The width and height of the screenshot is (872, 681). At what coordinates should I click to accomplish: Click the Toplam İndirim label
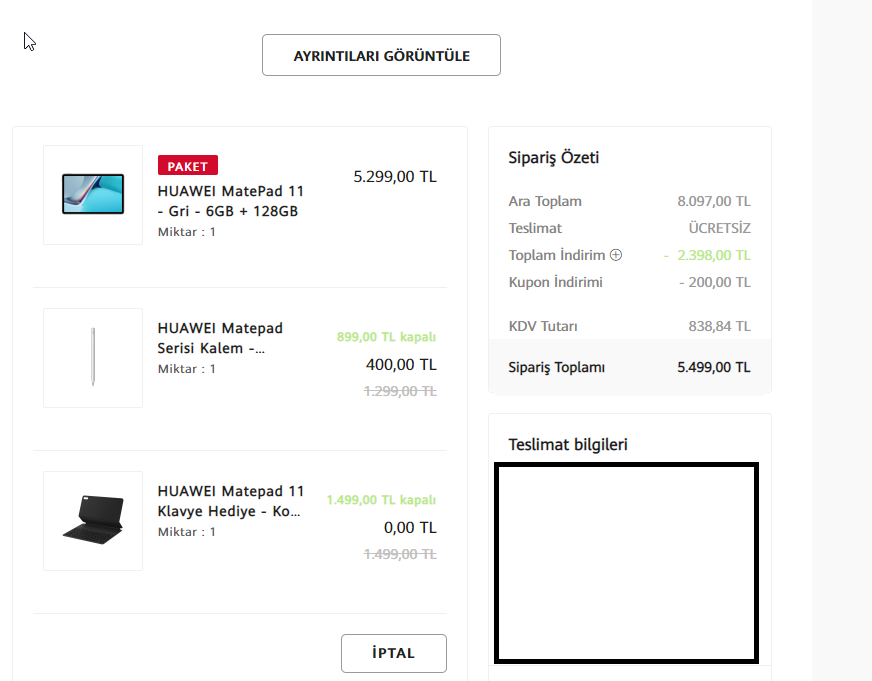557,255
